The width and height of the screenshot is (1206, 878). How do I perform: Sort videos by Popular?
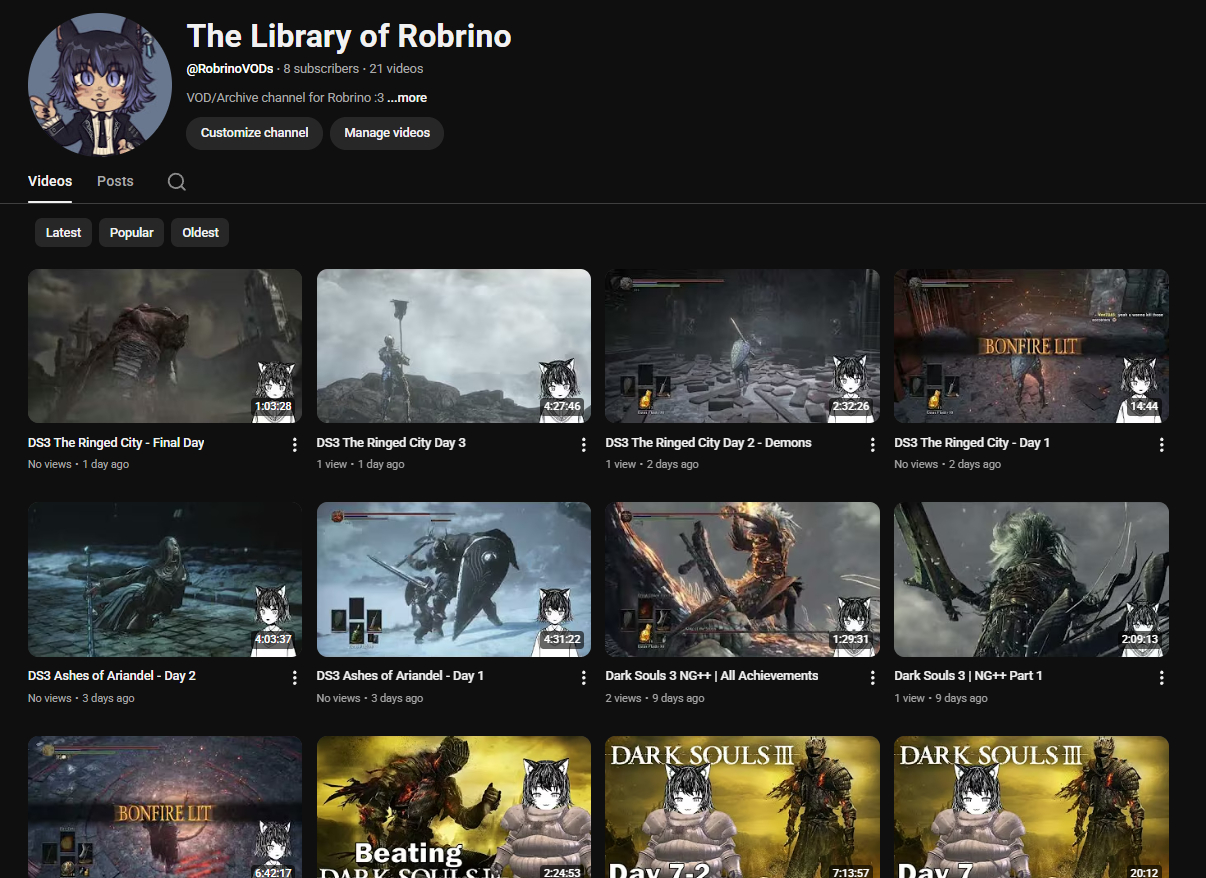131,233
